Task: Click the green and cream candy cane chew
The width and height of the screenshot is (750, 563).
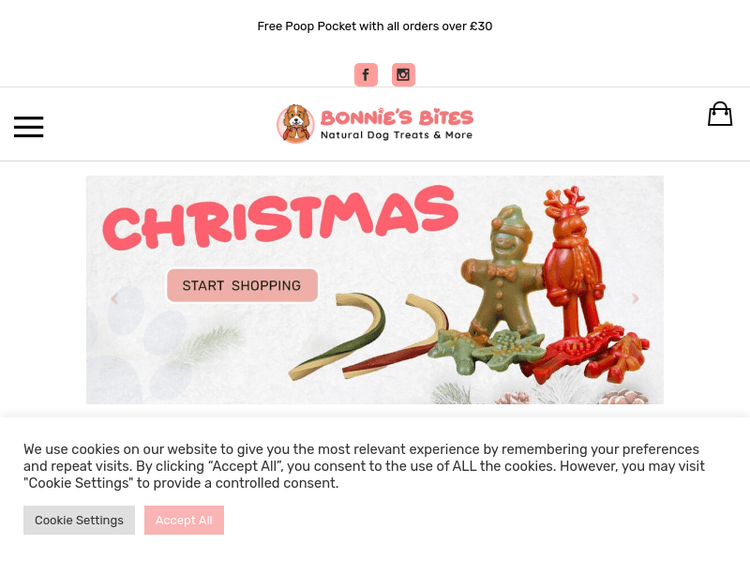Action: (x=337, y=337)
